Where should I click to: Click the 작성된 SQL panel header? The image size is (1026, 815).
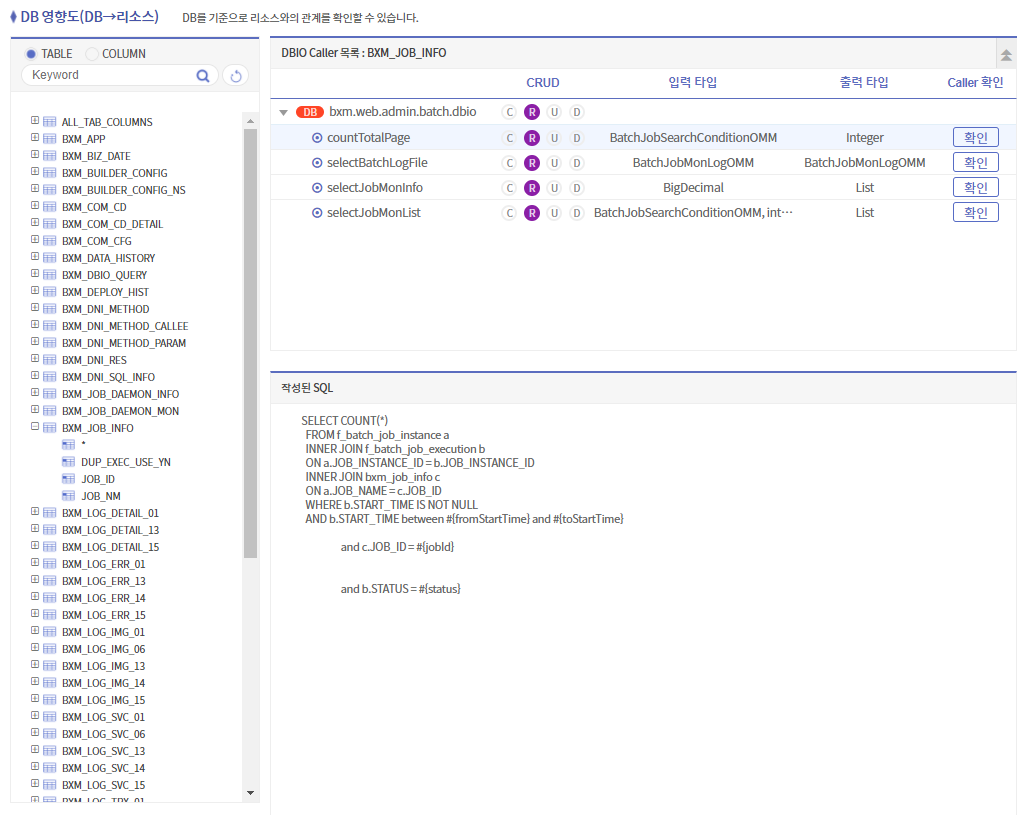click(x=643, y=388)
